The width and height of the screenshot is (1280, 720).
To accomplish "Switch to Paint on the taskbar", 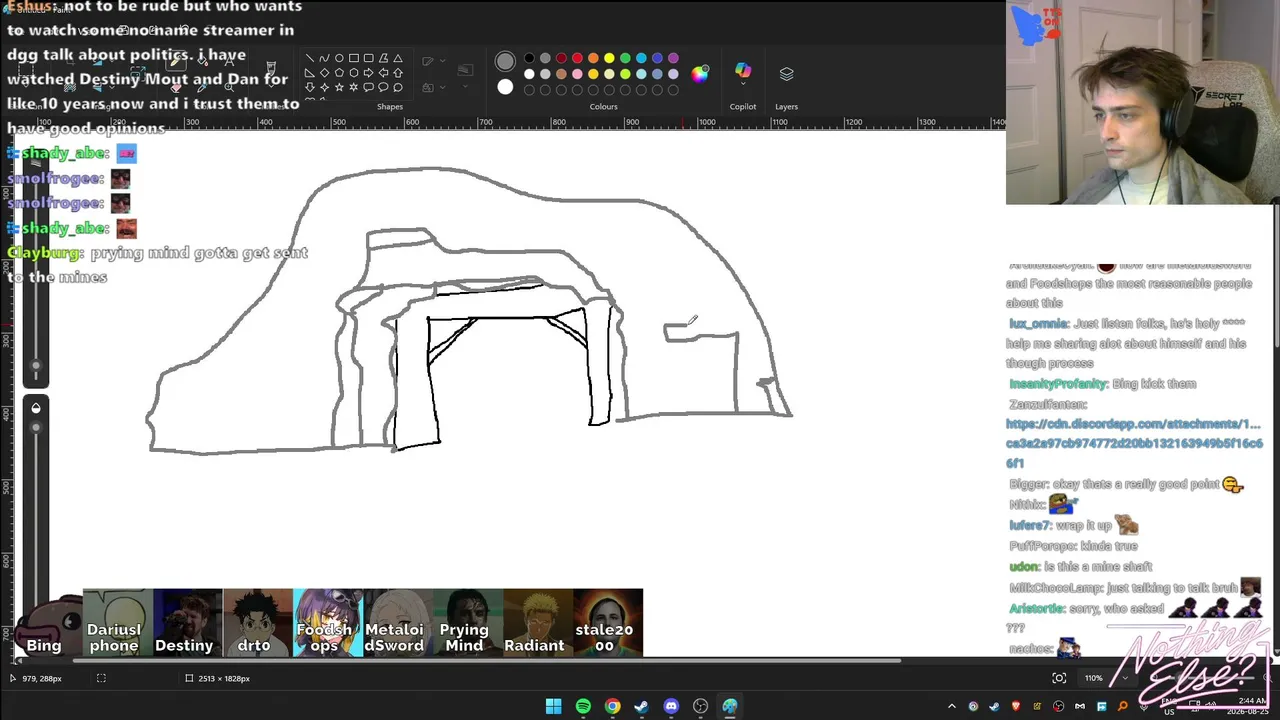I will point(730,707).
